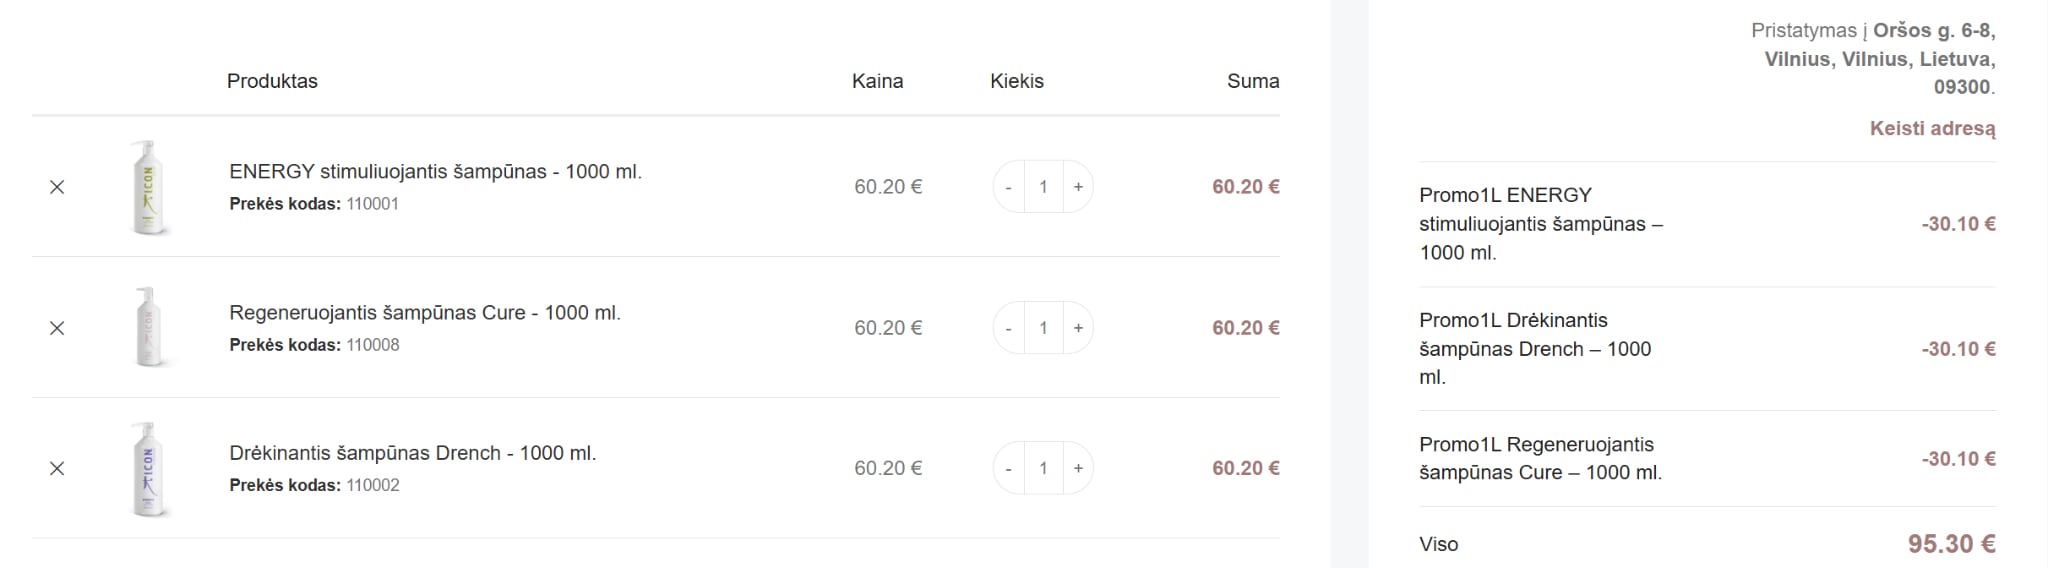Open Regeneruojantis šampūnas Cure product link
Image resolution: width=2048 pixels, height=568 pixels.
coord(425,312)
